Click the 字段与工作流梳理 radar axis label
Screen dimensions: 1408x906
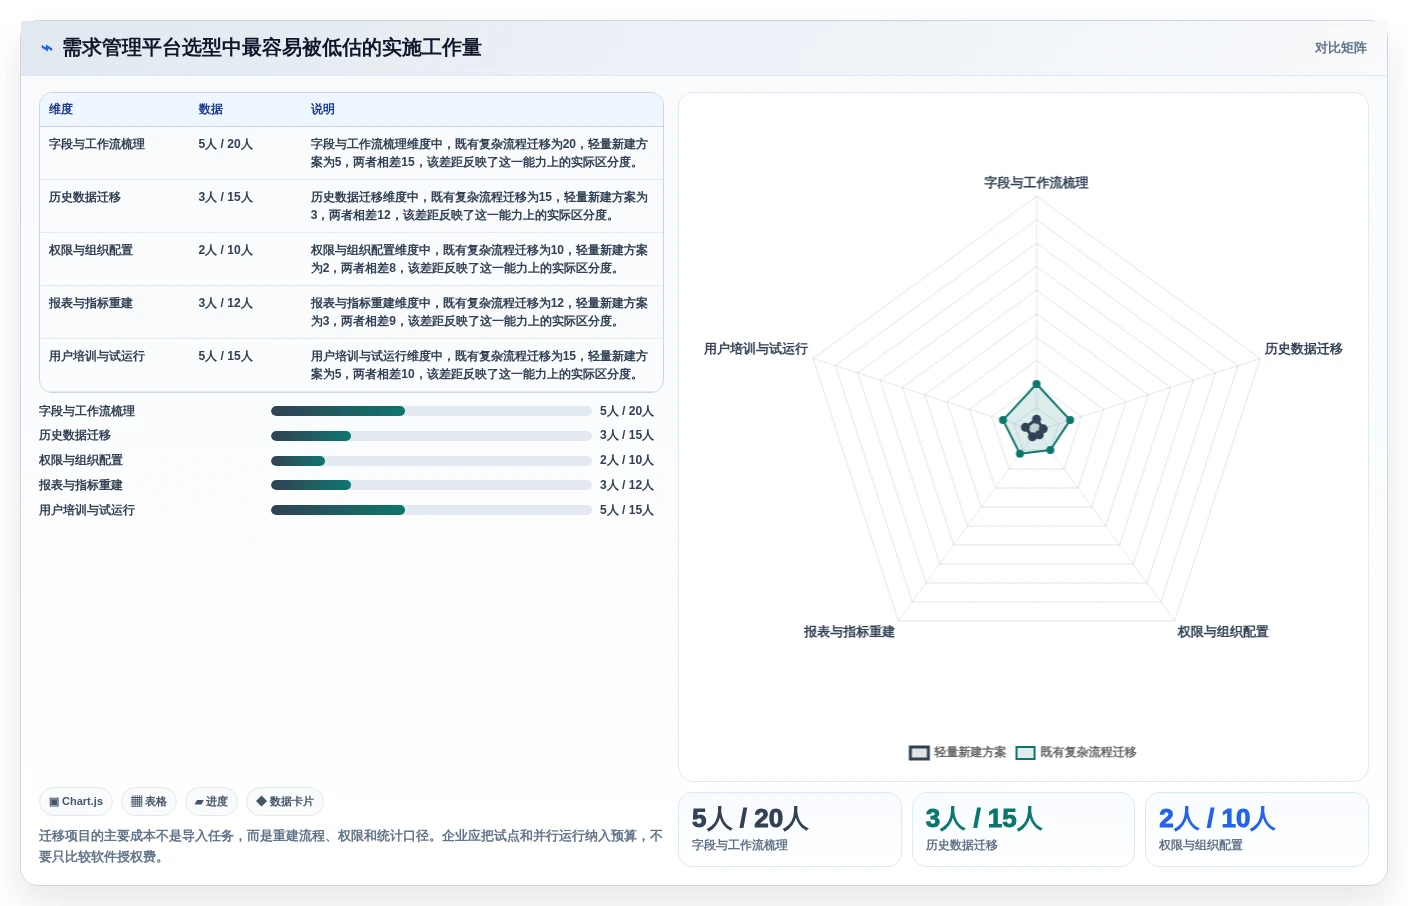[1036, 183]
